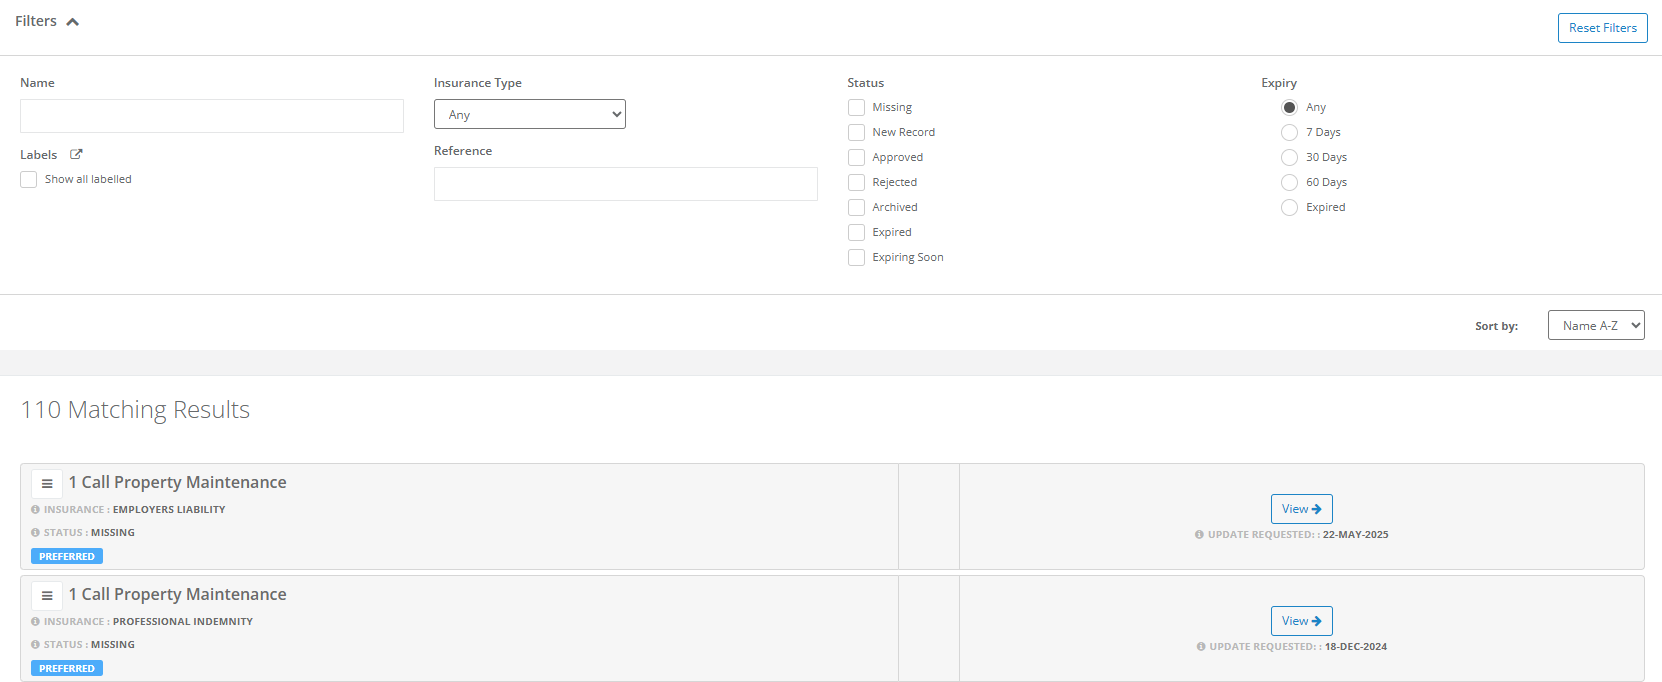
Task: Click into the Reference input field
Action: (625, 184)
